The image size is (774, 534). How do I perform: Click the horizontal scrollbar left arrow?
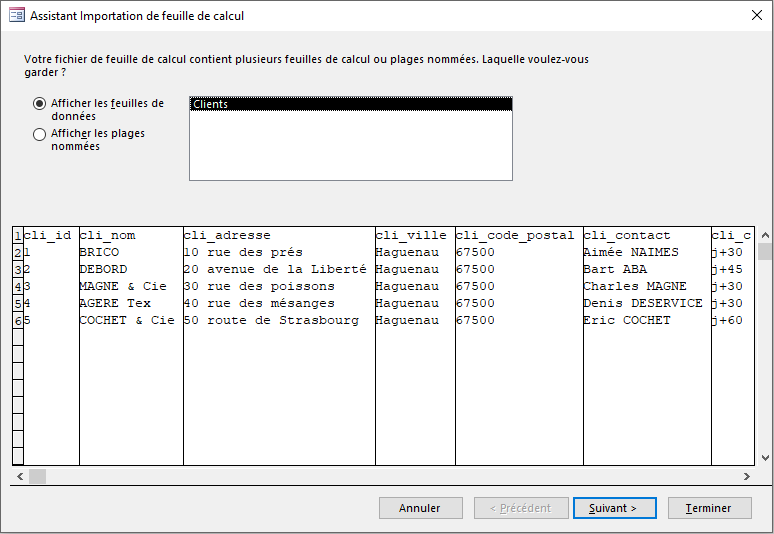click(19, 477)
